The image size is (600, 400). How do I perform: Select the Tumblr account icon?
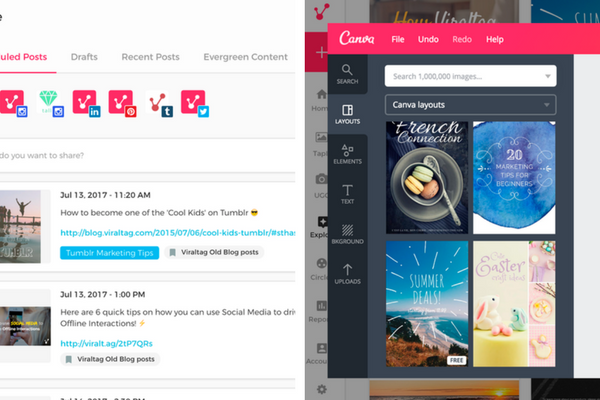(159, 104)
